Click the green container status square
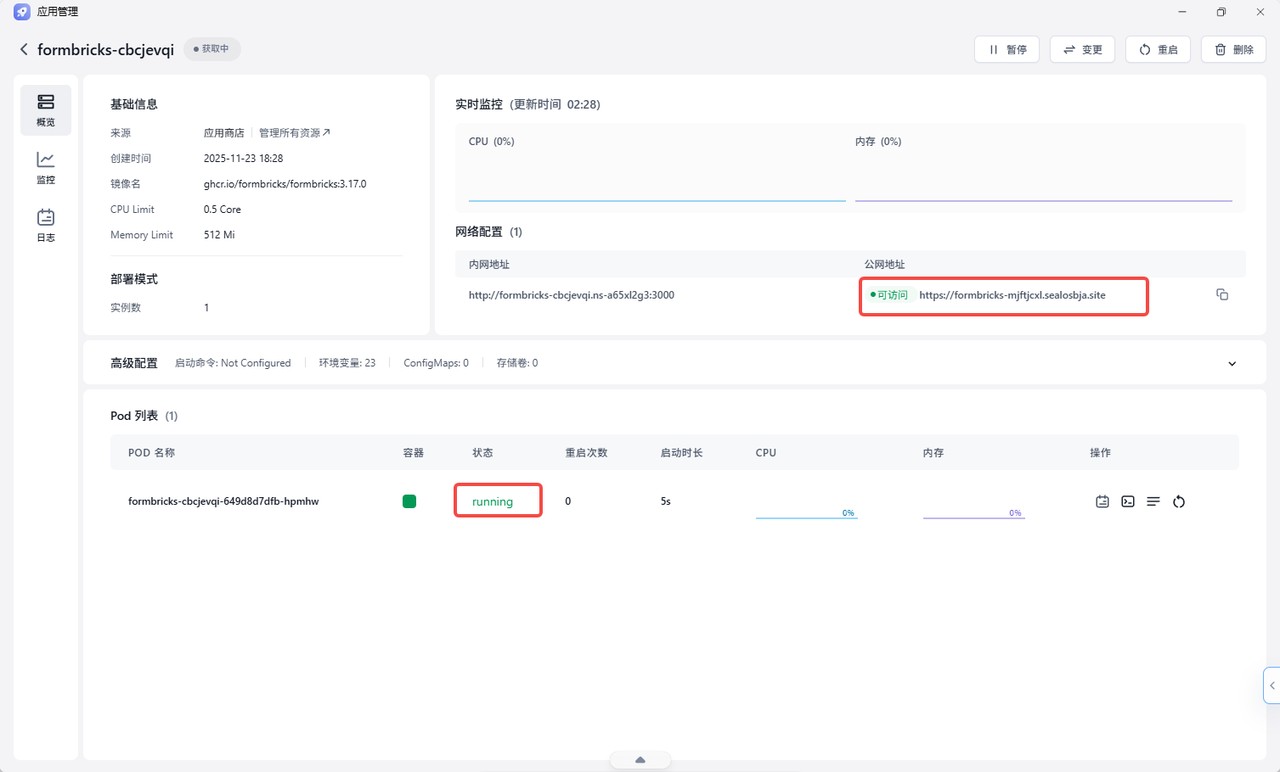Viewport: 1280px width, 772px height. coord(409,501)
